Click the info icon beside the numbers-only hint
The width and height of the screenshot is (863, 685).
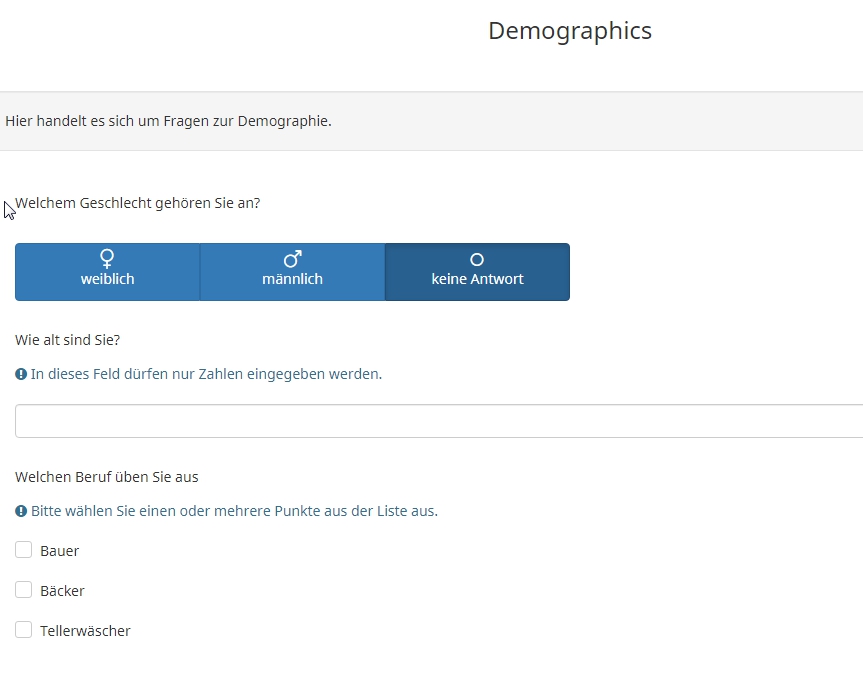21,374
